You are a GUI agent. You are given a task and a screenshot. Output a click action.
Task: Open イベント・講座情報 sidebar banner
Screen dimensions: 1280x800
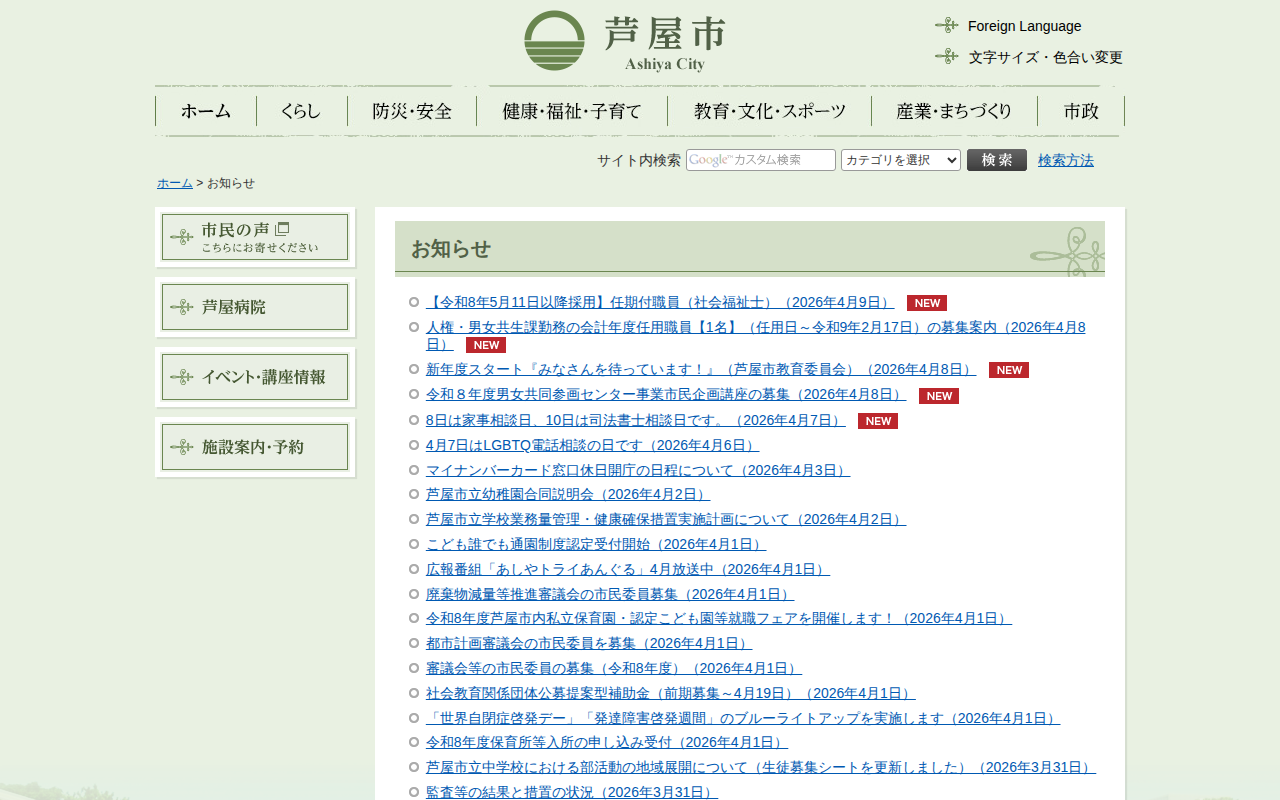pyautogui.click(x=255, y=377)
